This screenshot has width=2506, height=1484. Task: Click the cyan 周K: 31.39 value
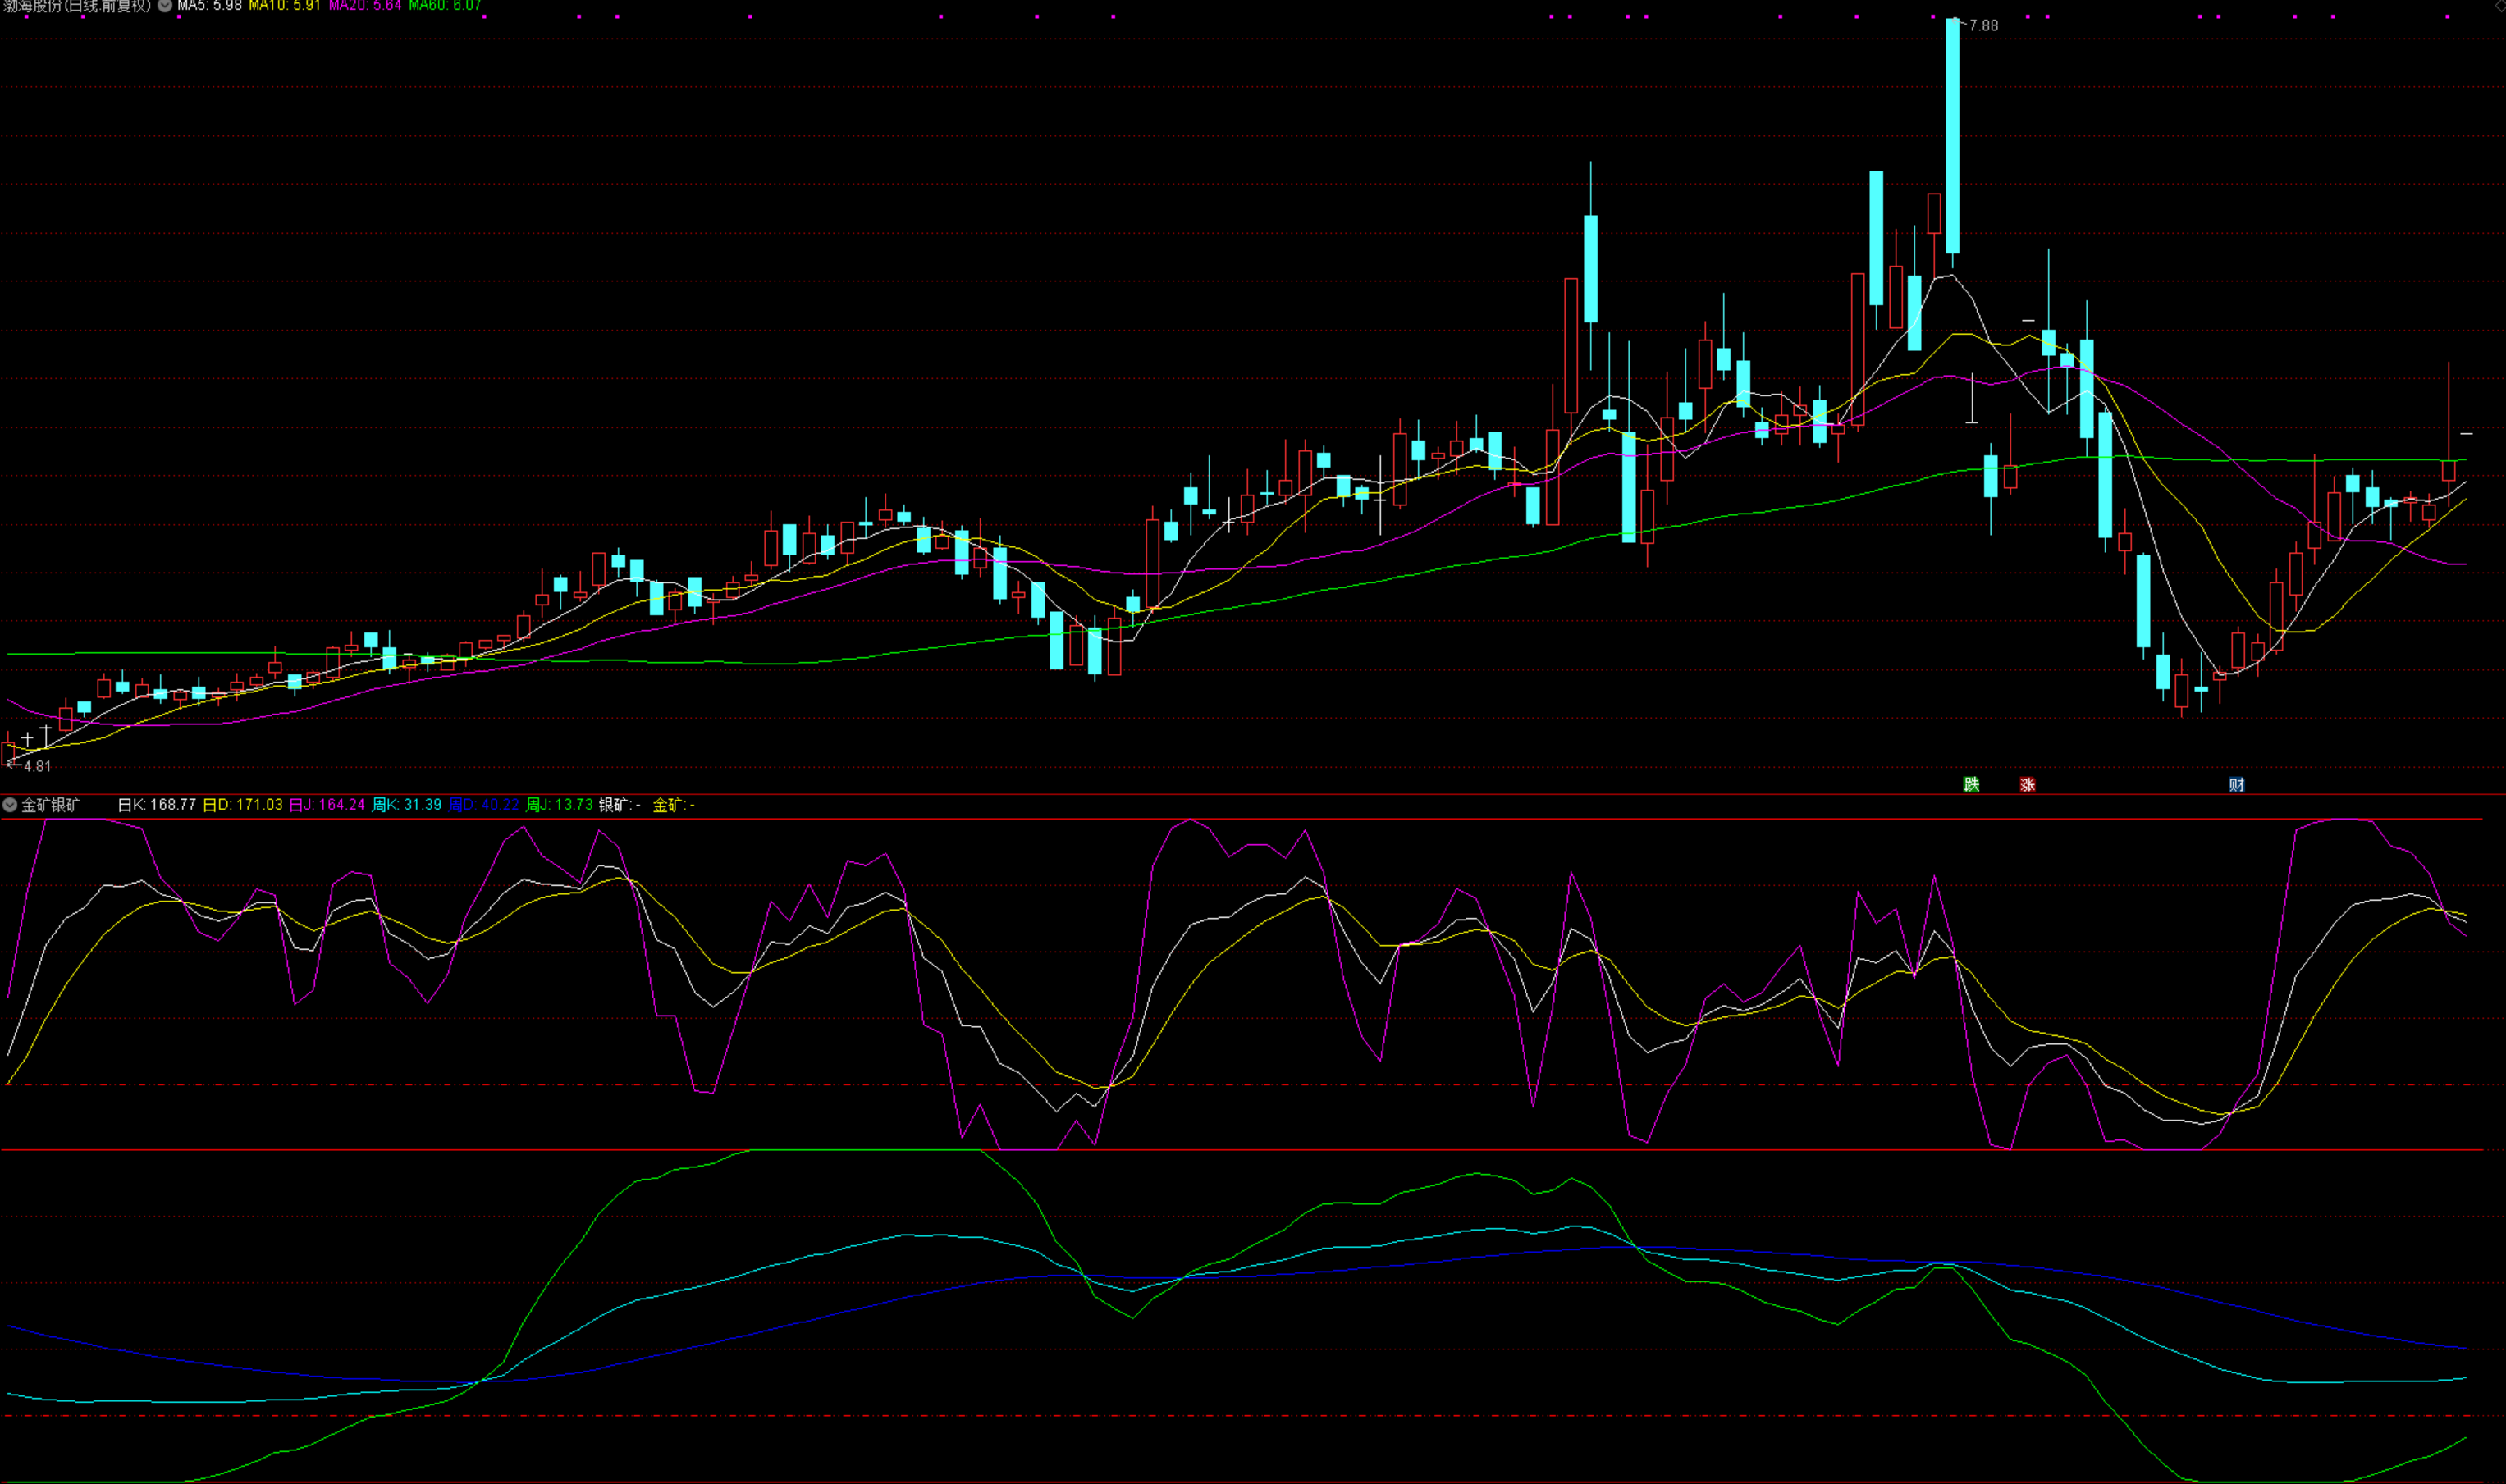tap(407, 805)
